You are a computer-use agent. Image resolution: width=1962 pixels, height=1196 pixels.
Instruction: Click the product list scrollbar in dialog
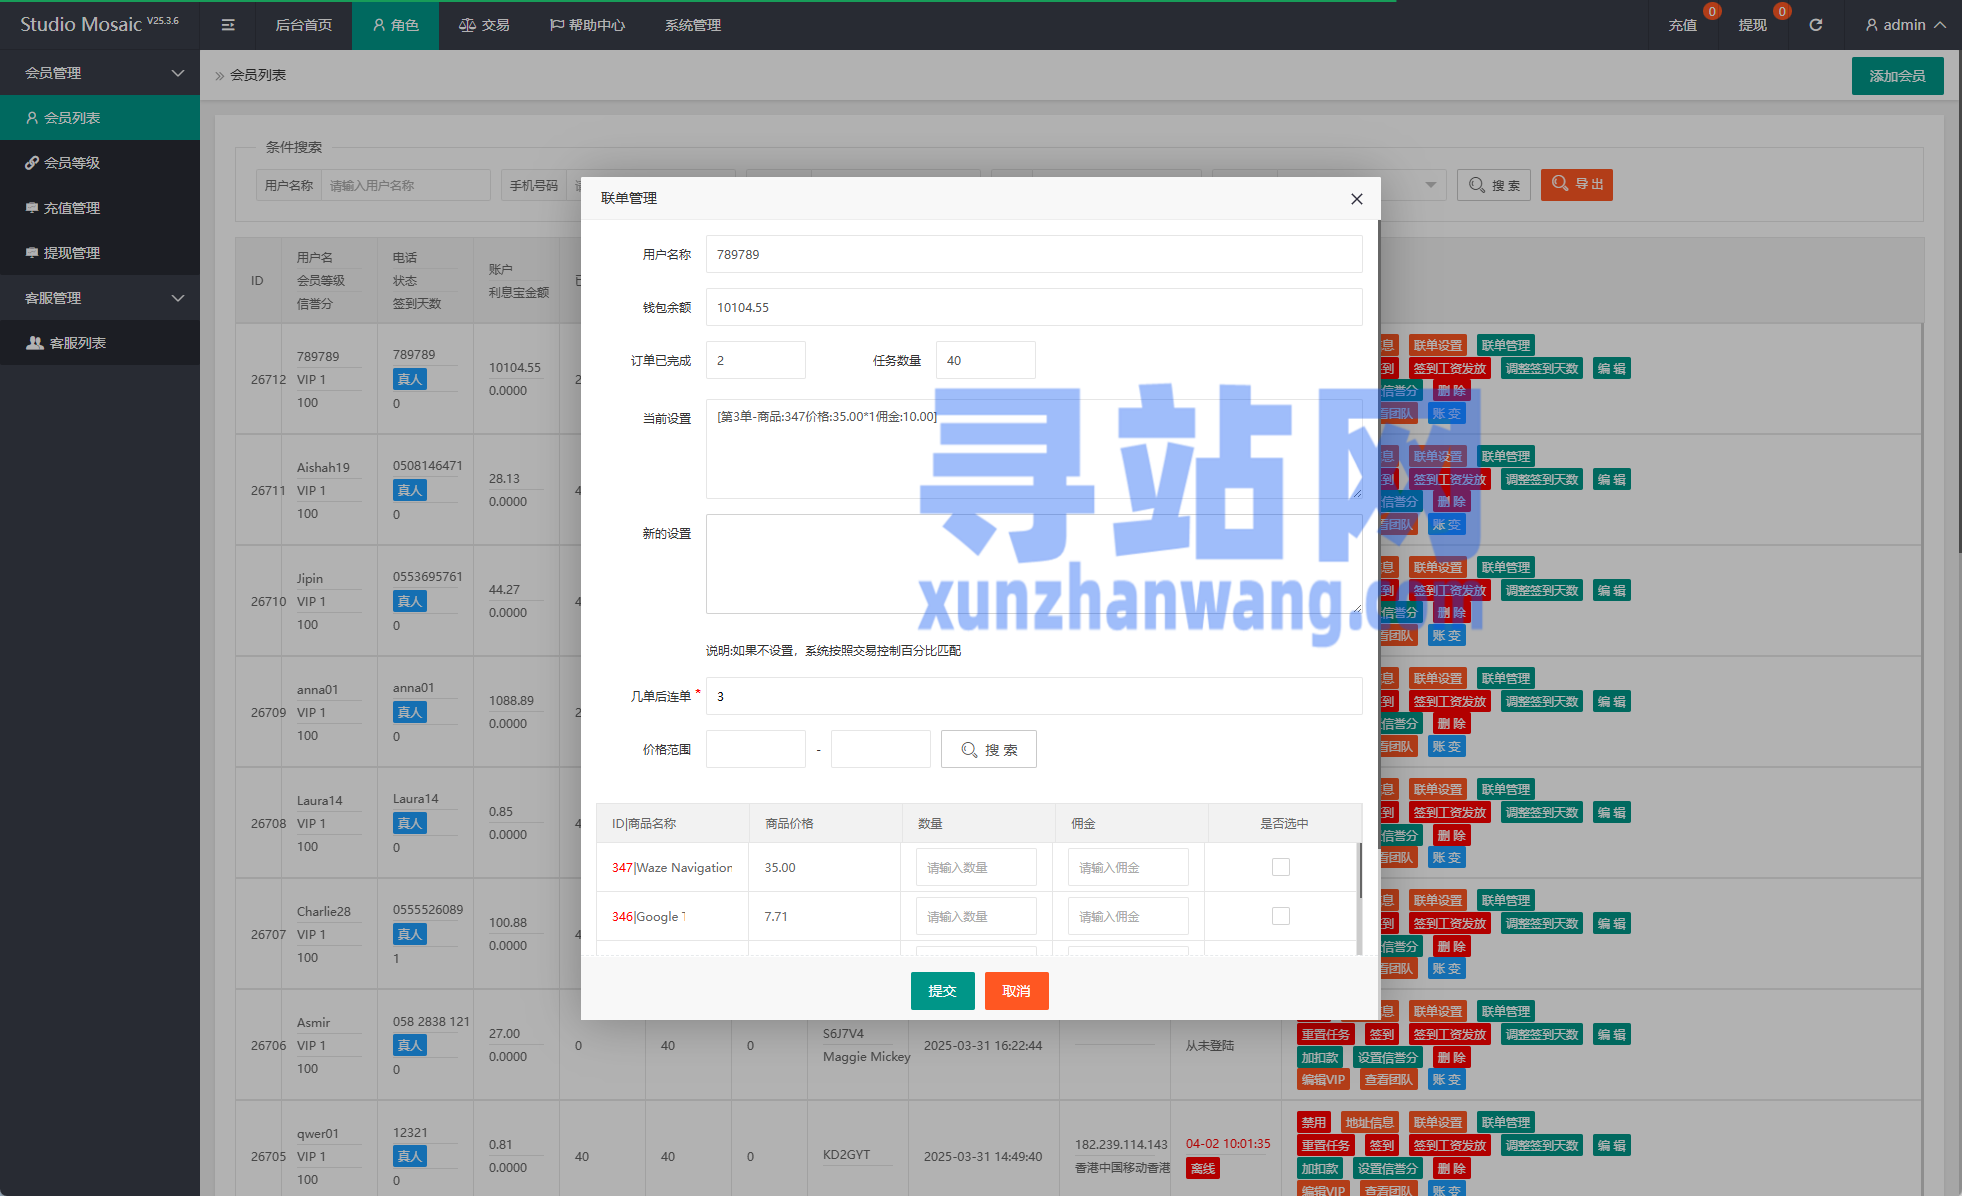tap(1358, 871)
